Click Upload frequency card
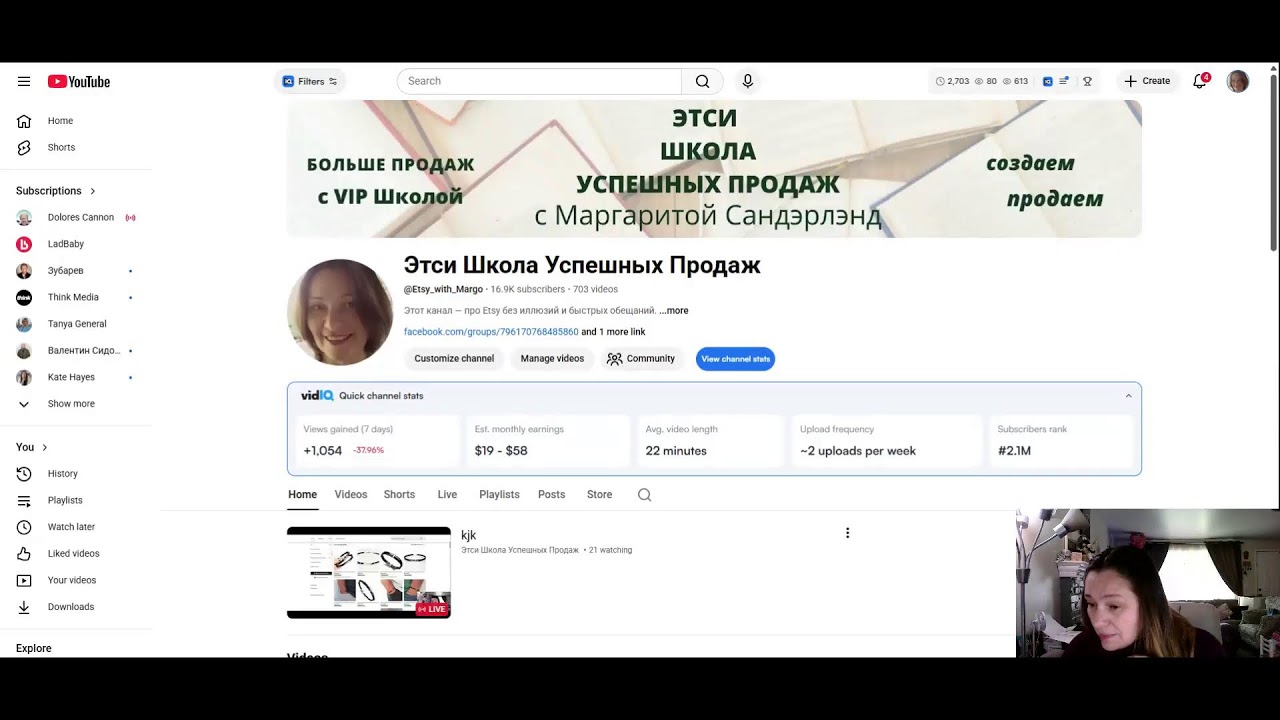The height and width of the screenshot is (720, 1280). tap(886, 441)
